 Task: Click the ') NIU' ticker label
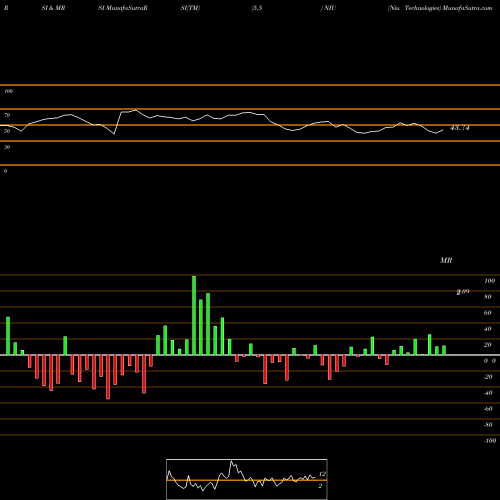328,8
